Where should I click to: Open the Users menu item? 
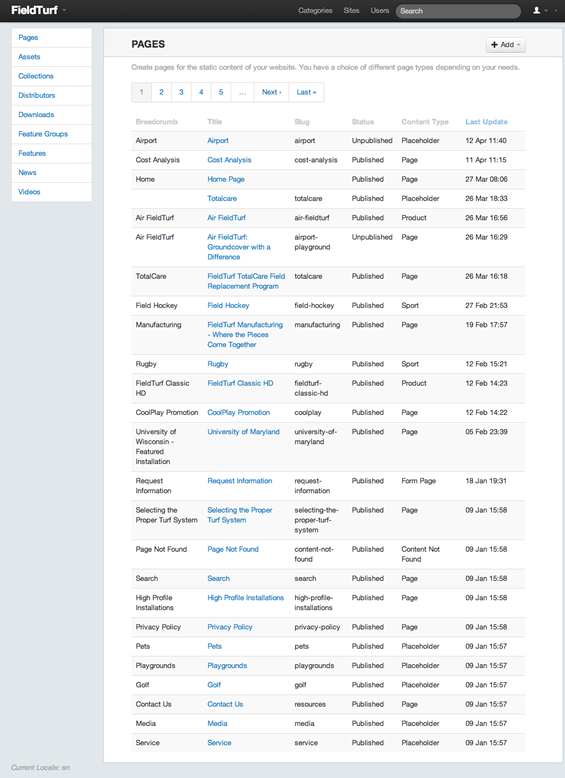pos(379,10)
